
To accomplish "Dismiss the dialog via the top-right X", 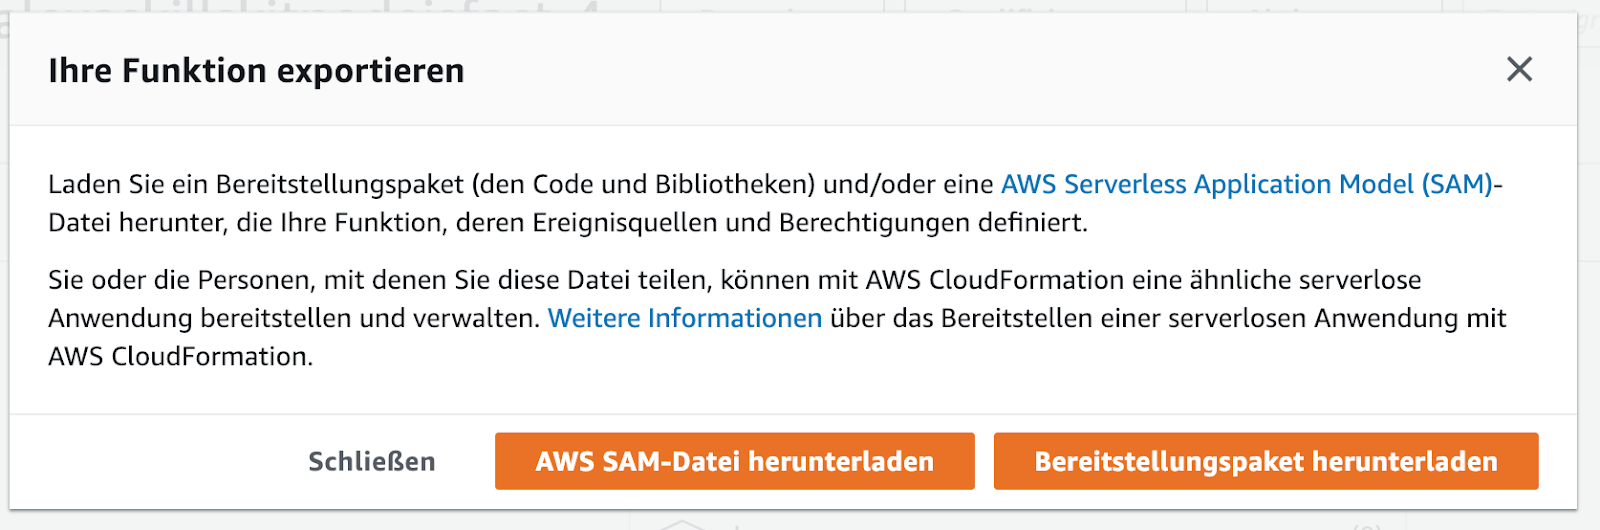I will 1519,70.
